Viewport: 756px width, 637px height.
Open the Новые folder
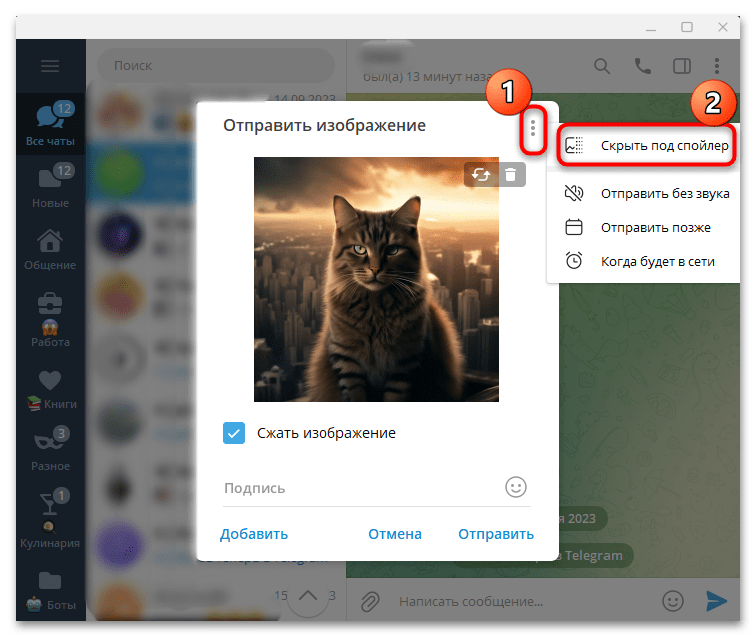(x=50, y=186)
